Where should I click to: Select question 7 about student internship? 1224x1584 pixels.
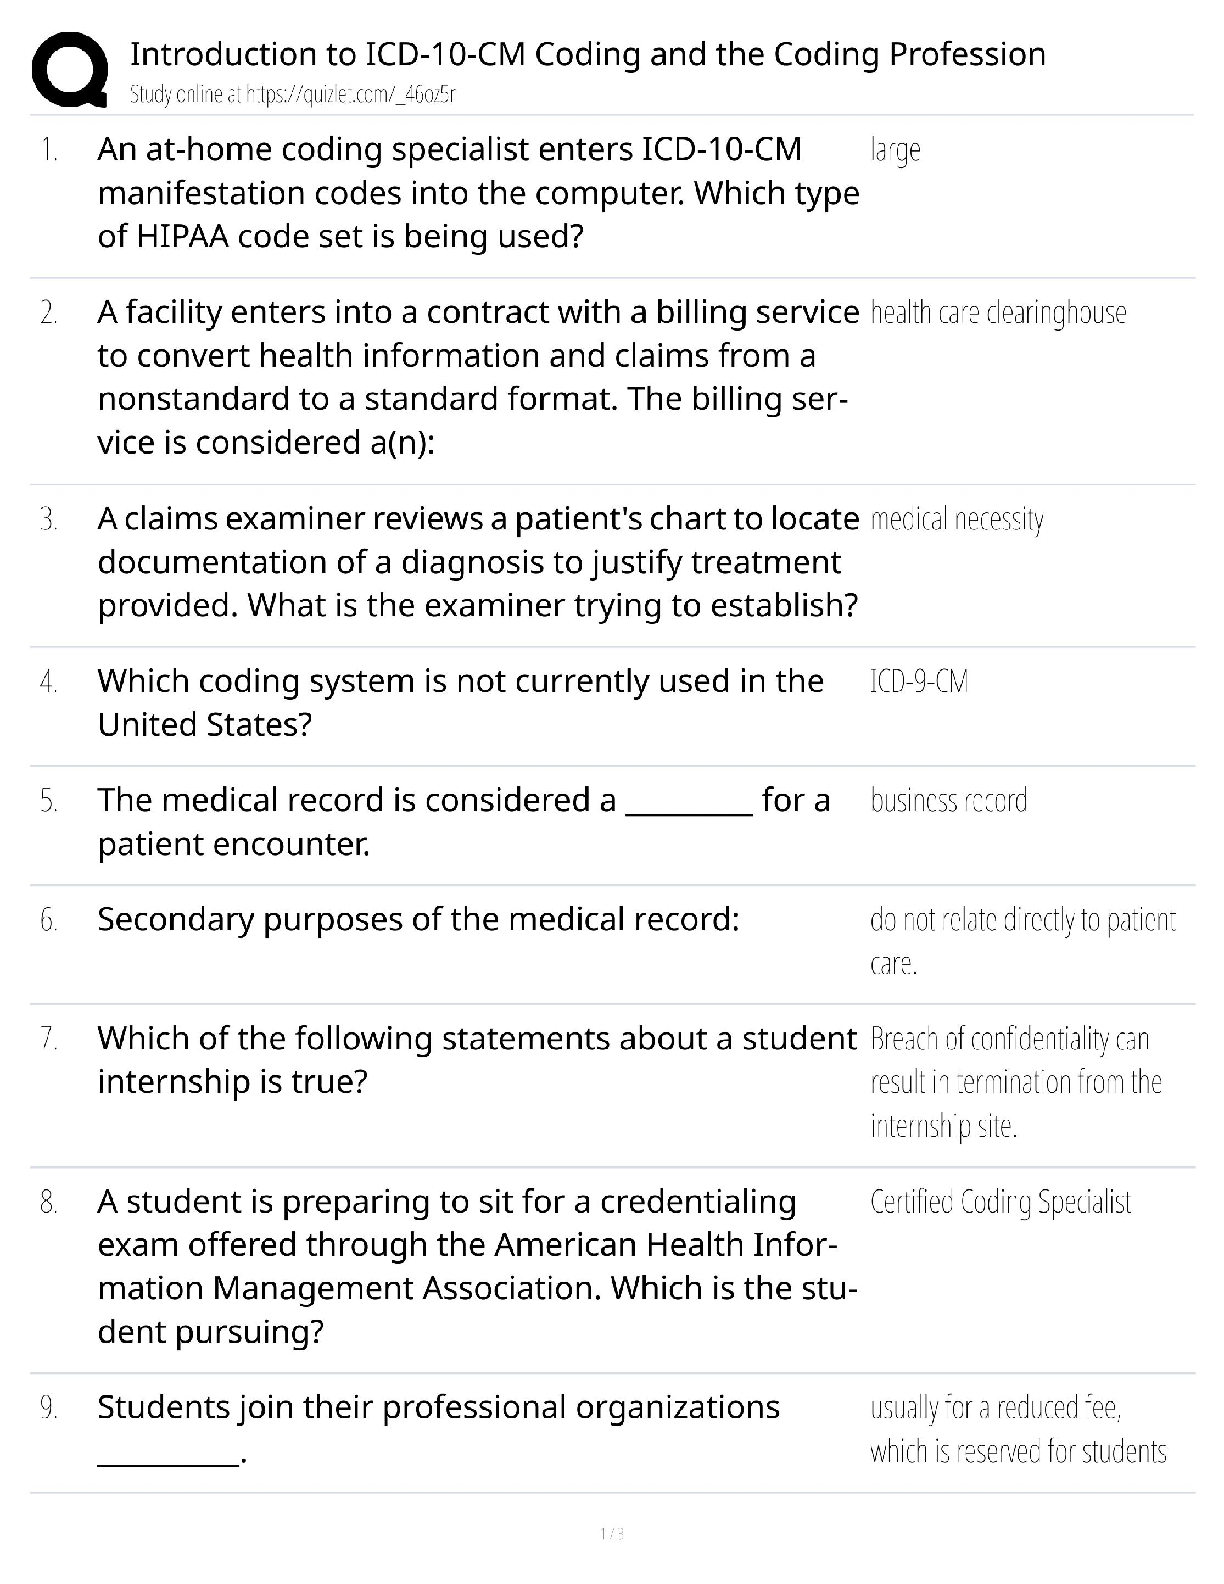(x=477, y=1060)
